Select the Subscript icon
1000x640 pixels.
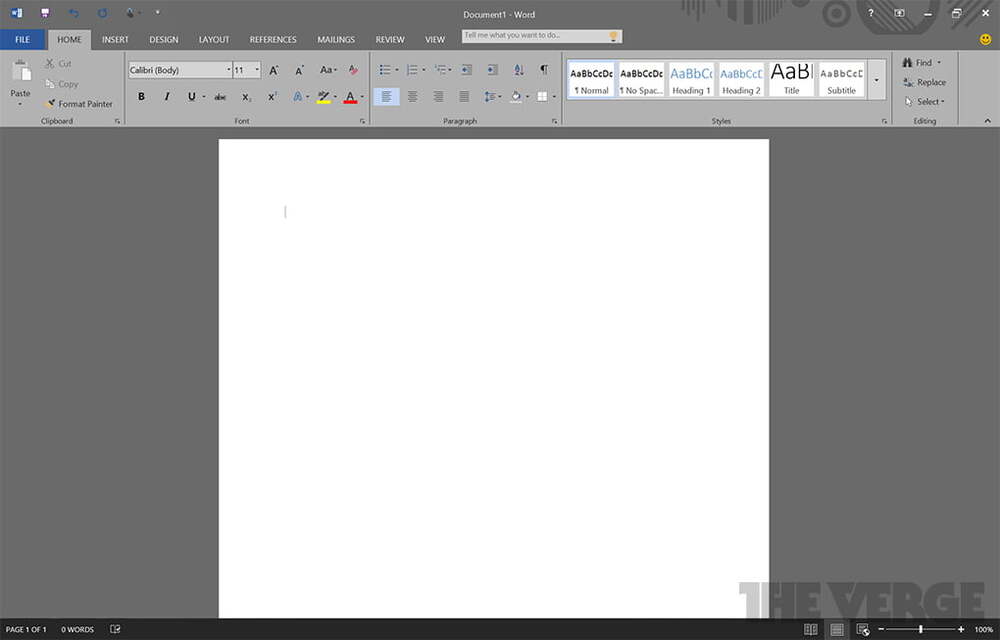[x=245, y=96]
